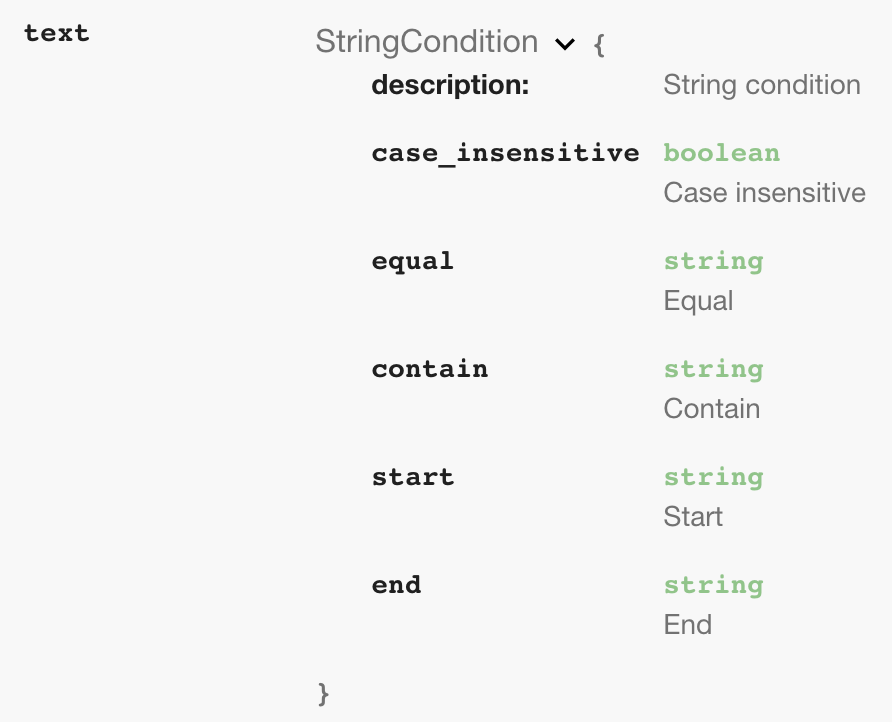Click the closing curly brace
The height and width of the screenshot is (722, 892).
322,692
